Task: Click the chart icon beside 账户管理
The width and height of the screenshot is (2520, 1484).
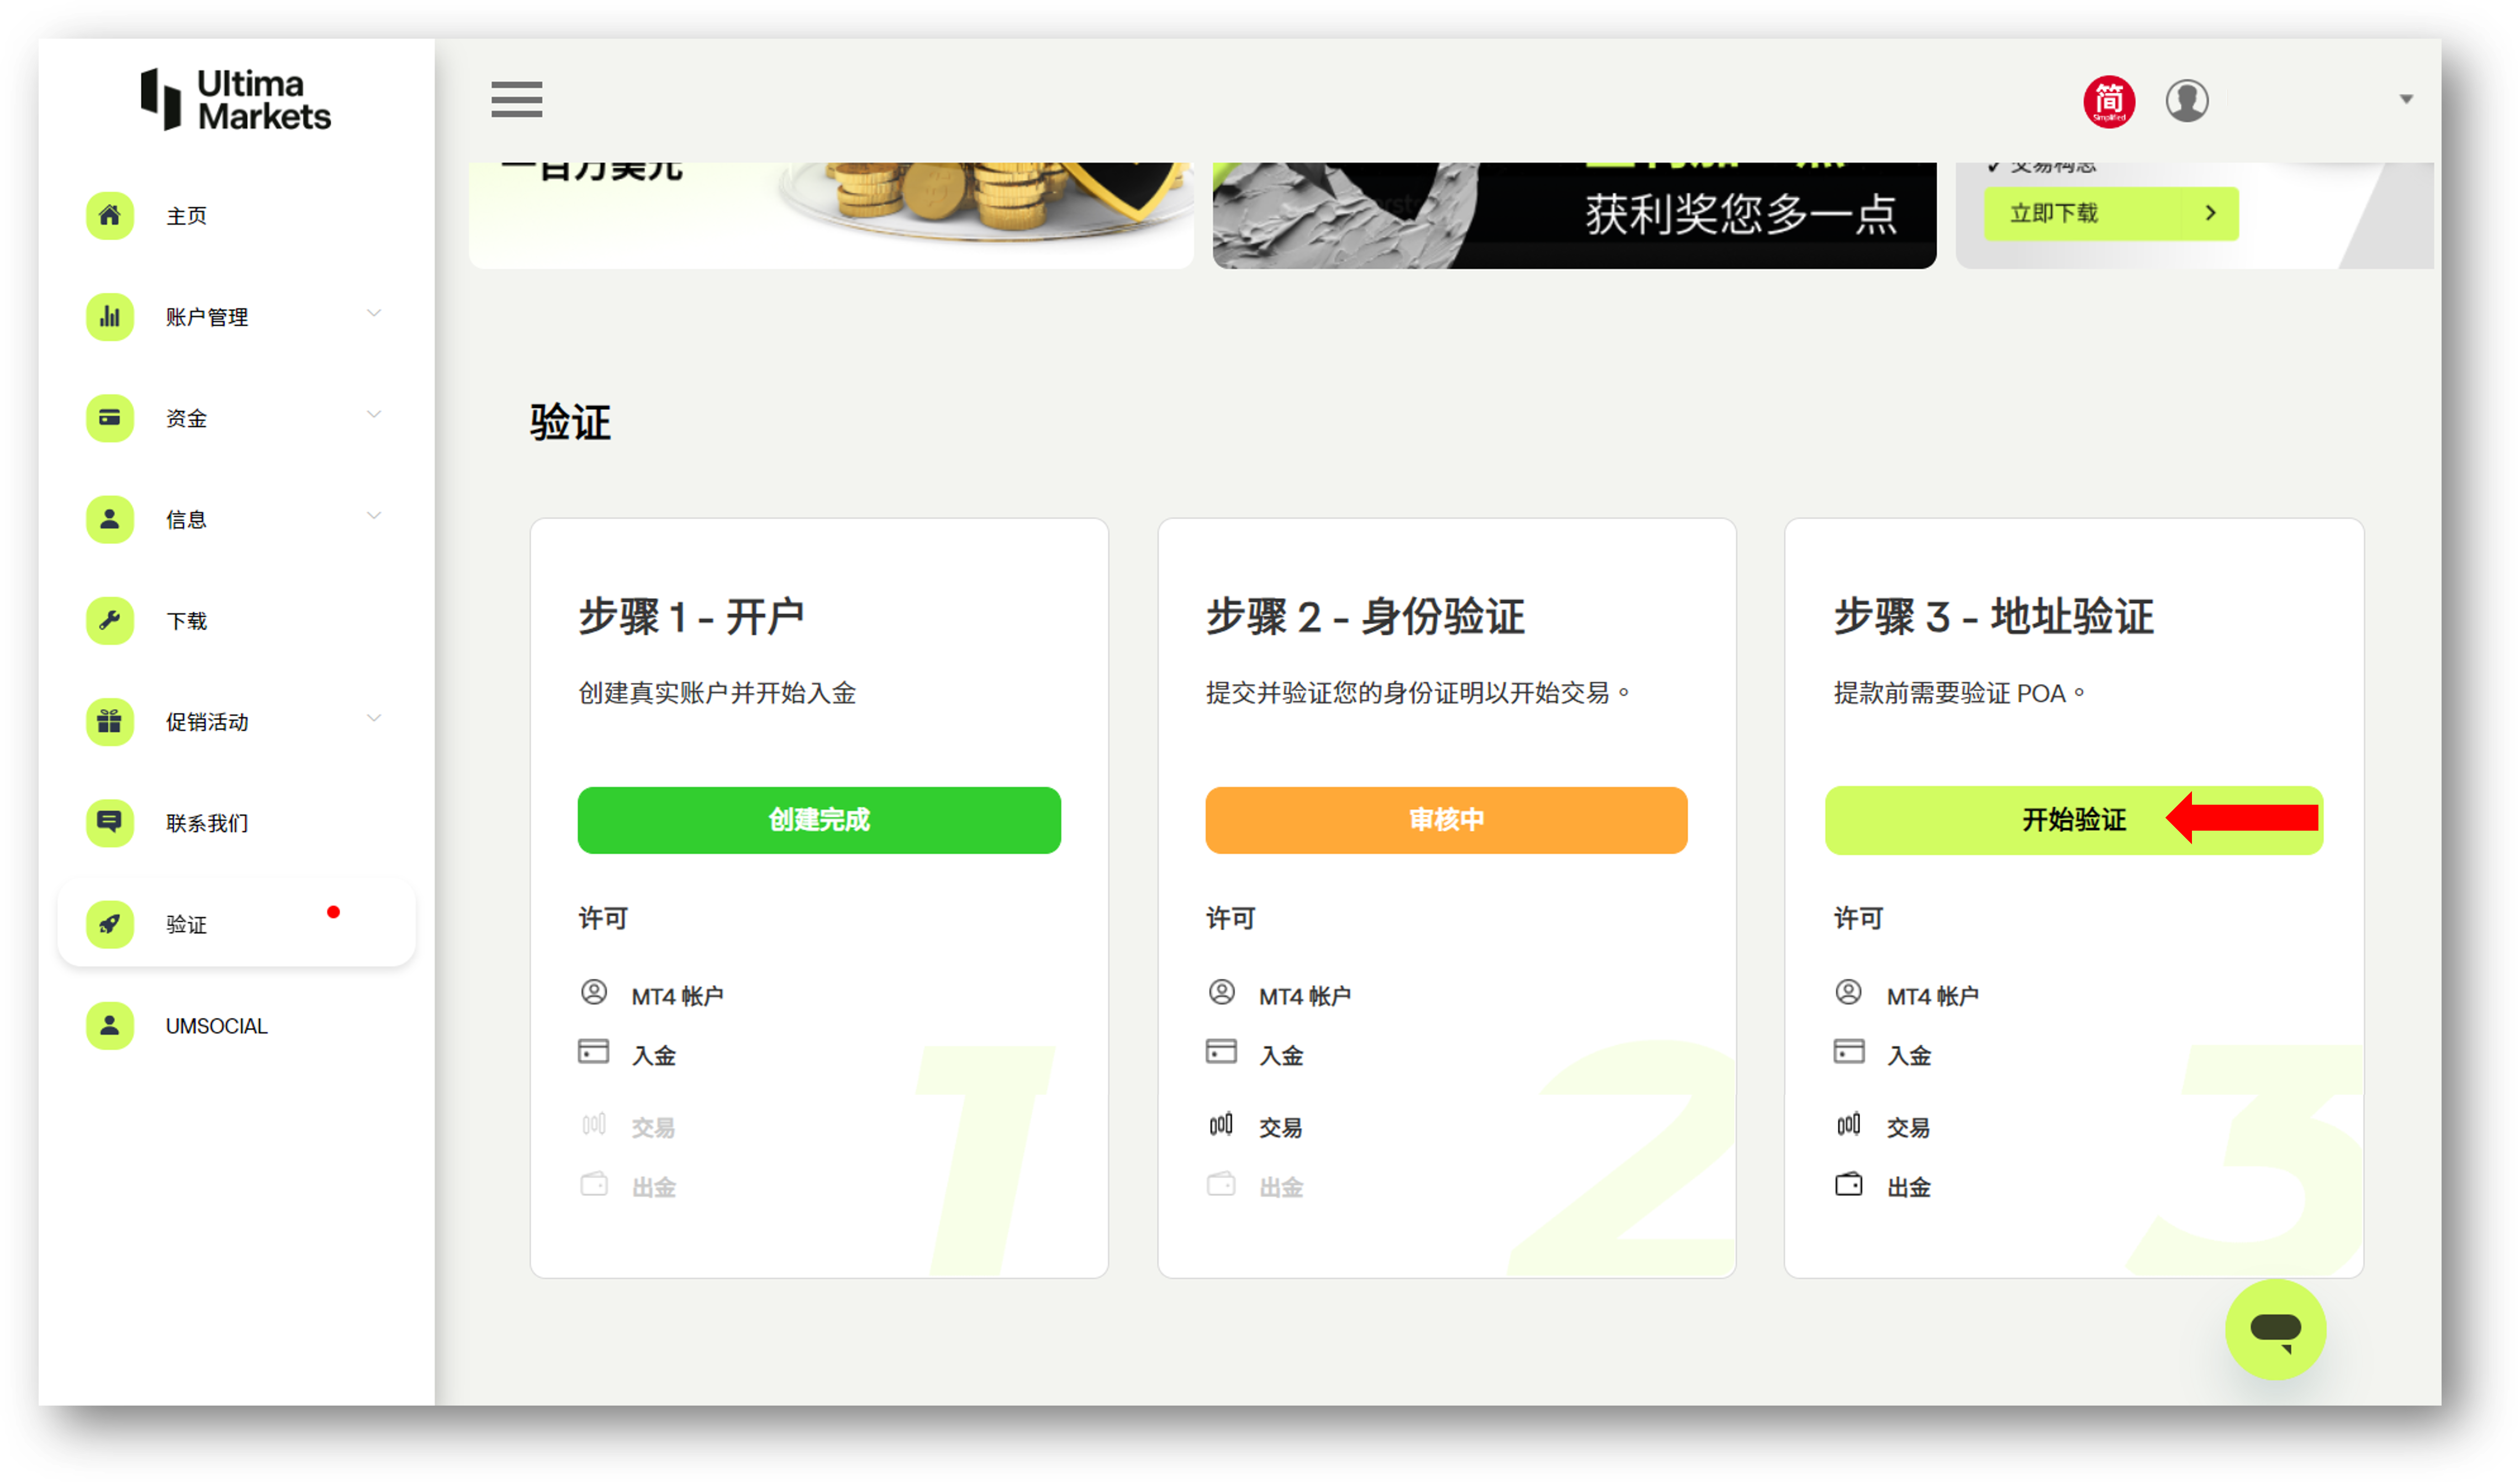Action: pos(110,317)
